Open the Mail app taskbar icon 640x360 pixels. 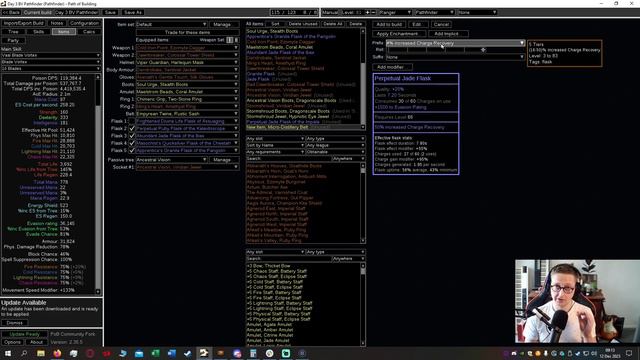pos(139,353)
